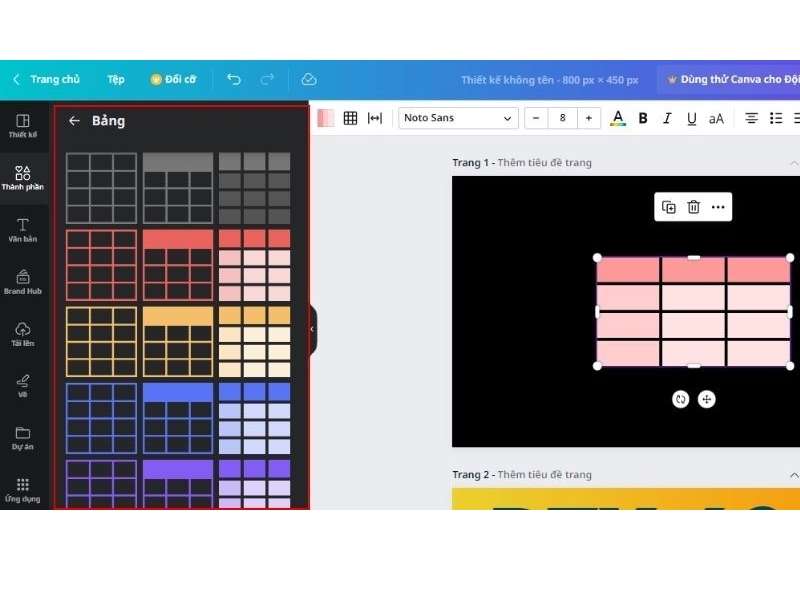800x600 pixels.
Task: Delete the selected table with trash icon
Action: coord(693,207)
